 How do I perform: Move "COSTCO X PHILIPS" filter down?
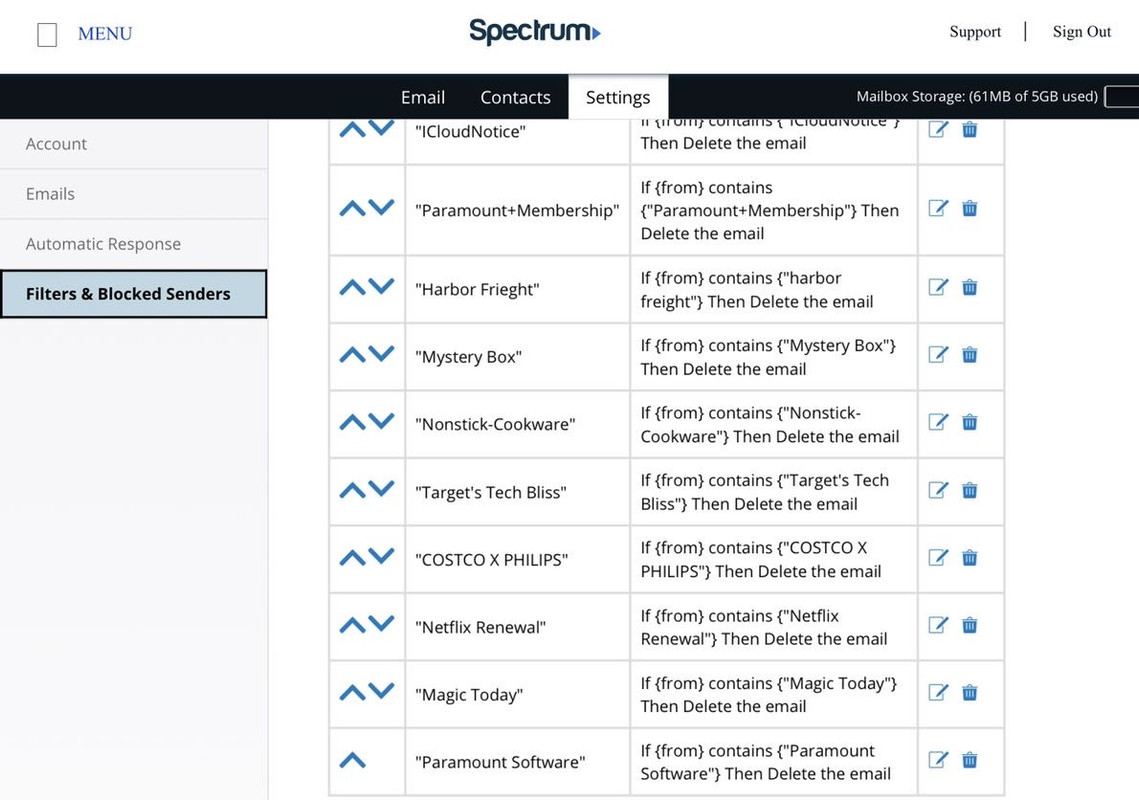coord(381,556)
